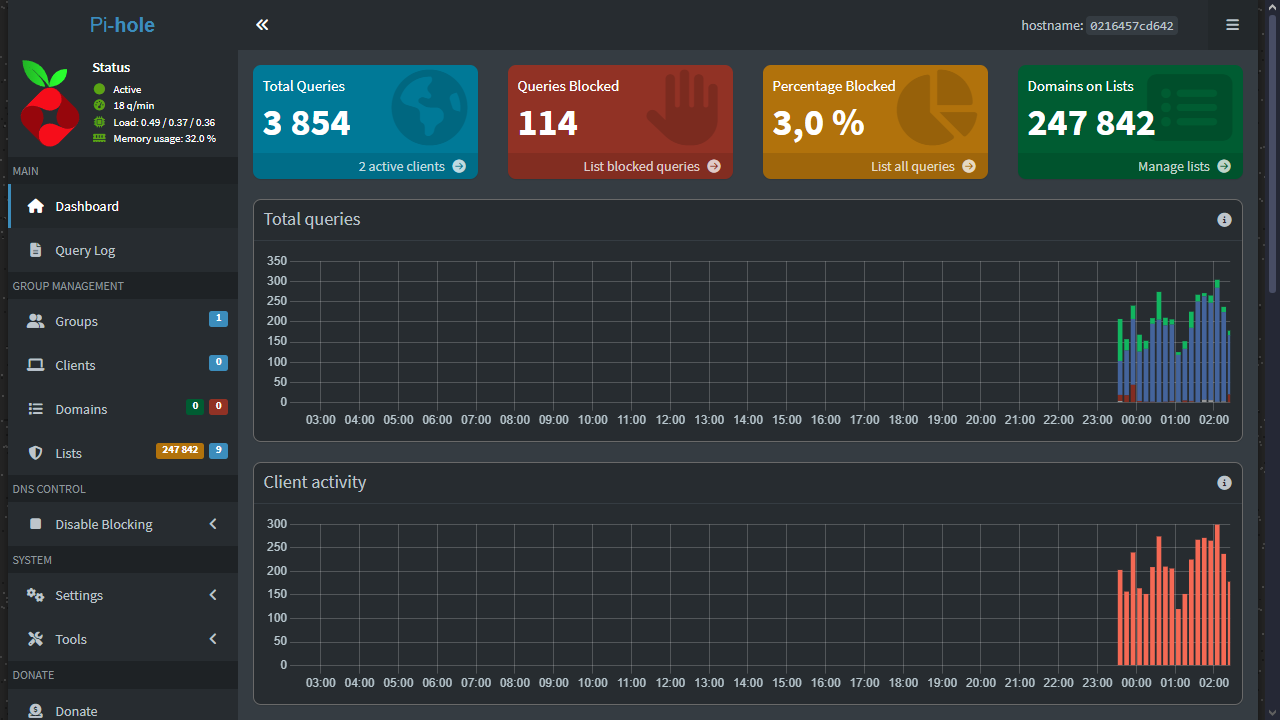Open the Dashboard menu item
The width and height of the screenshot is (1280, 720).
tap(87, 206)
